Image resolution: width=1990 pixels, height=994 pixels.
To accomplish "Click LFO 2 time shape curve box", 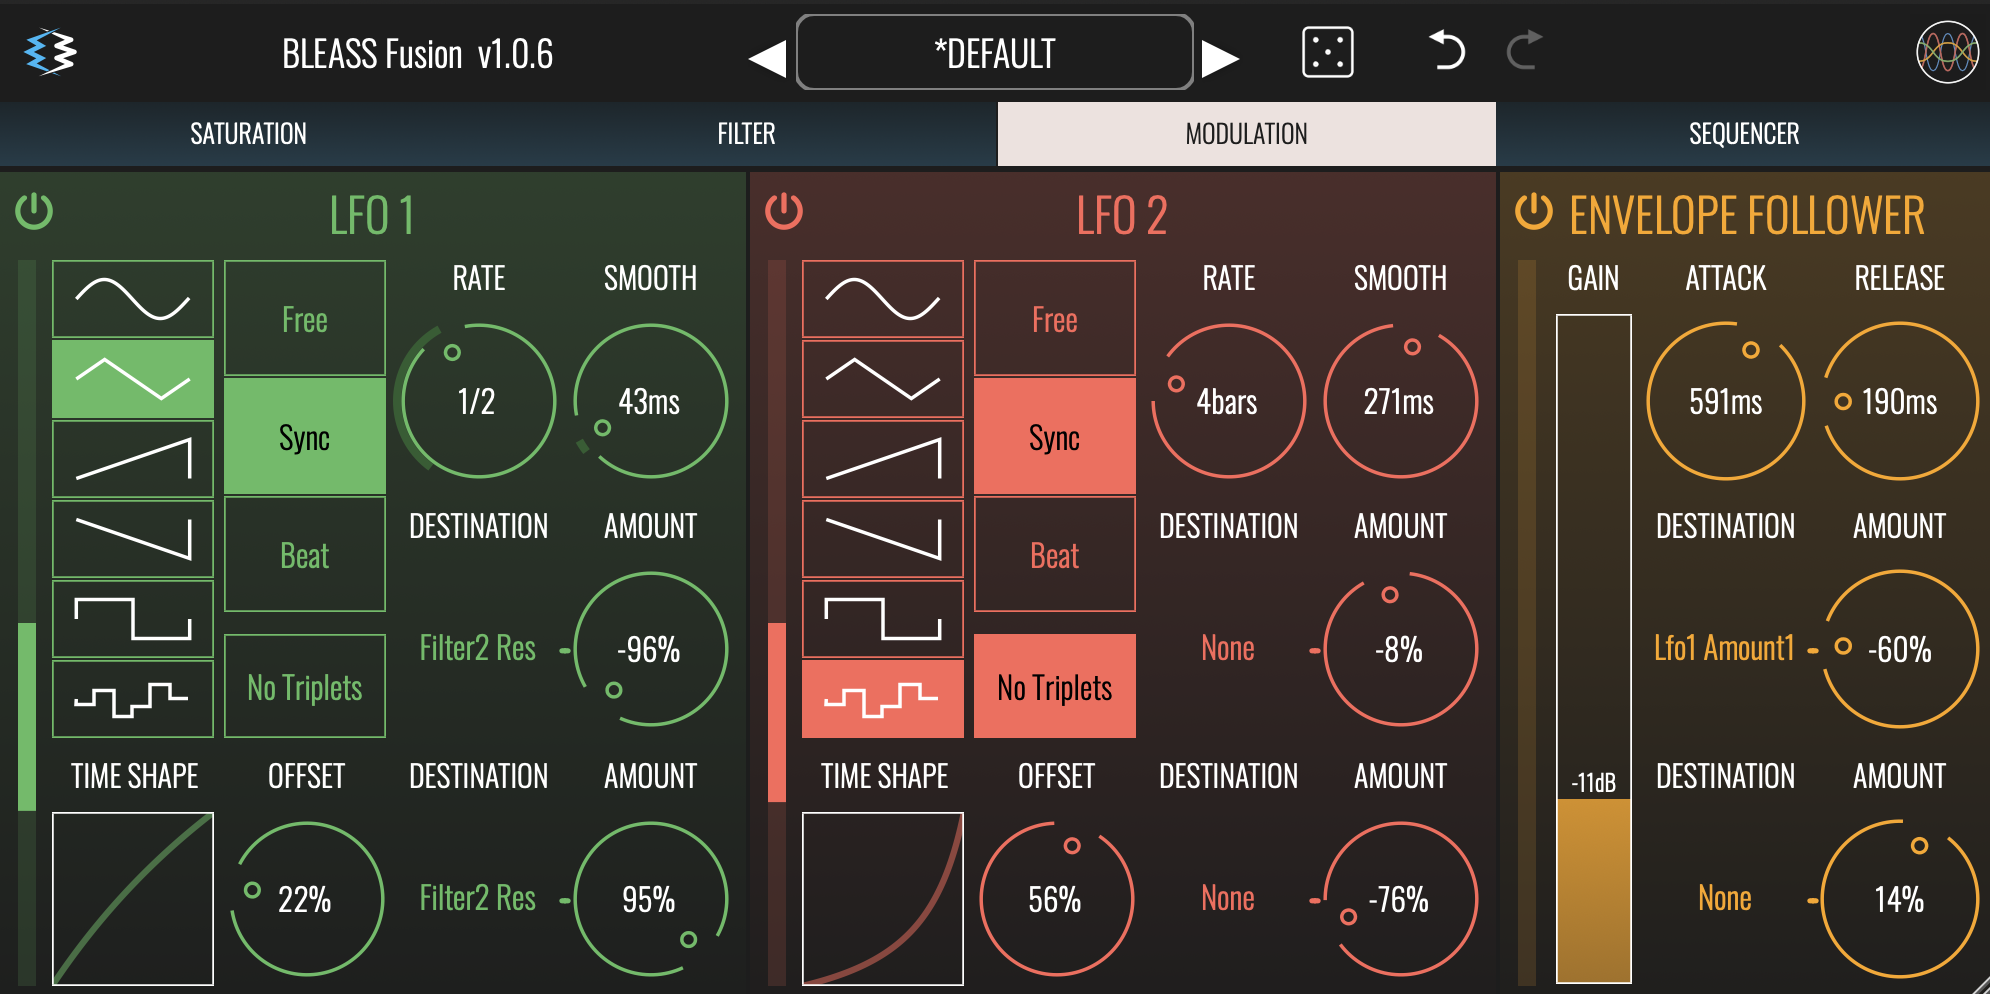I will point(883,899).
